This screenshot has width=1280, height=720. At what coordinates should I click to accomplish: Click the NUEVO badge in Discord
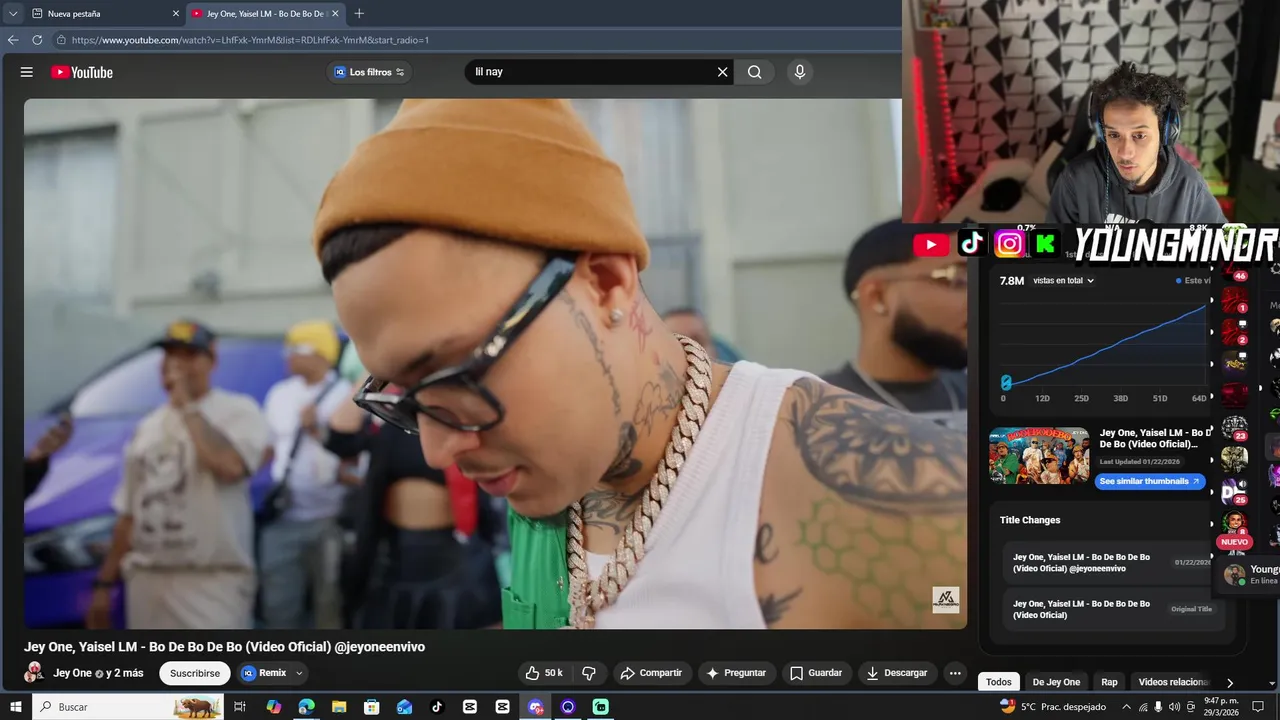coord(1234,542)
